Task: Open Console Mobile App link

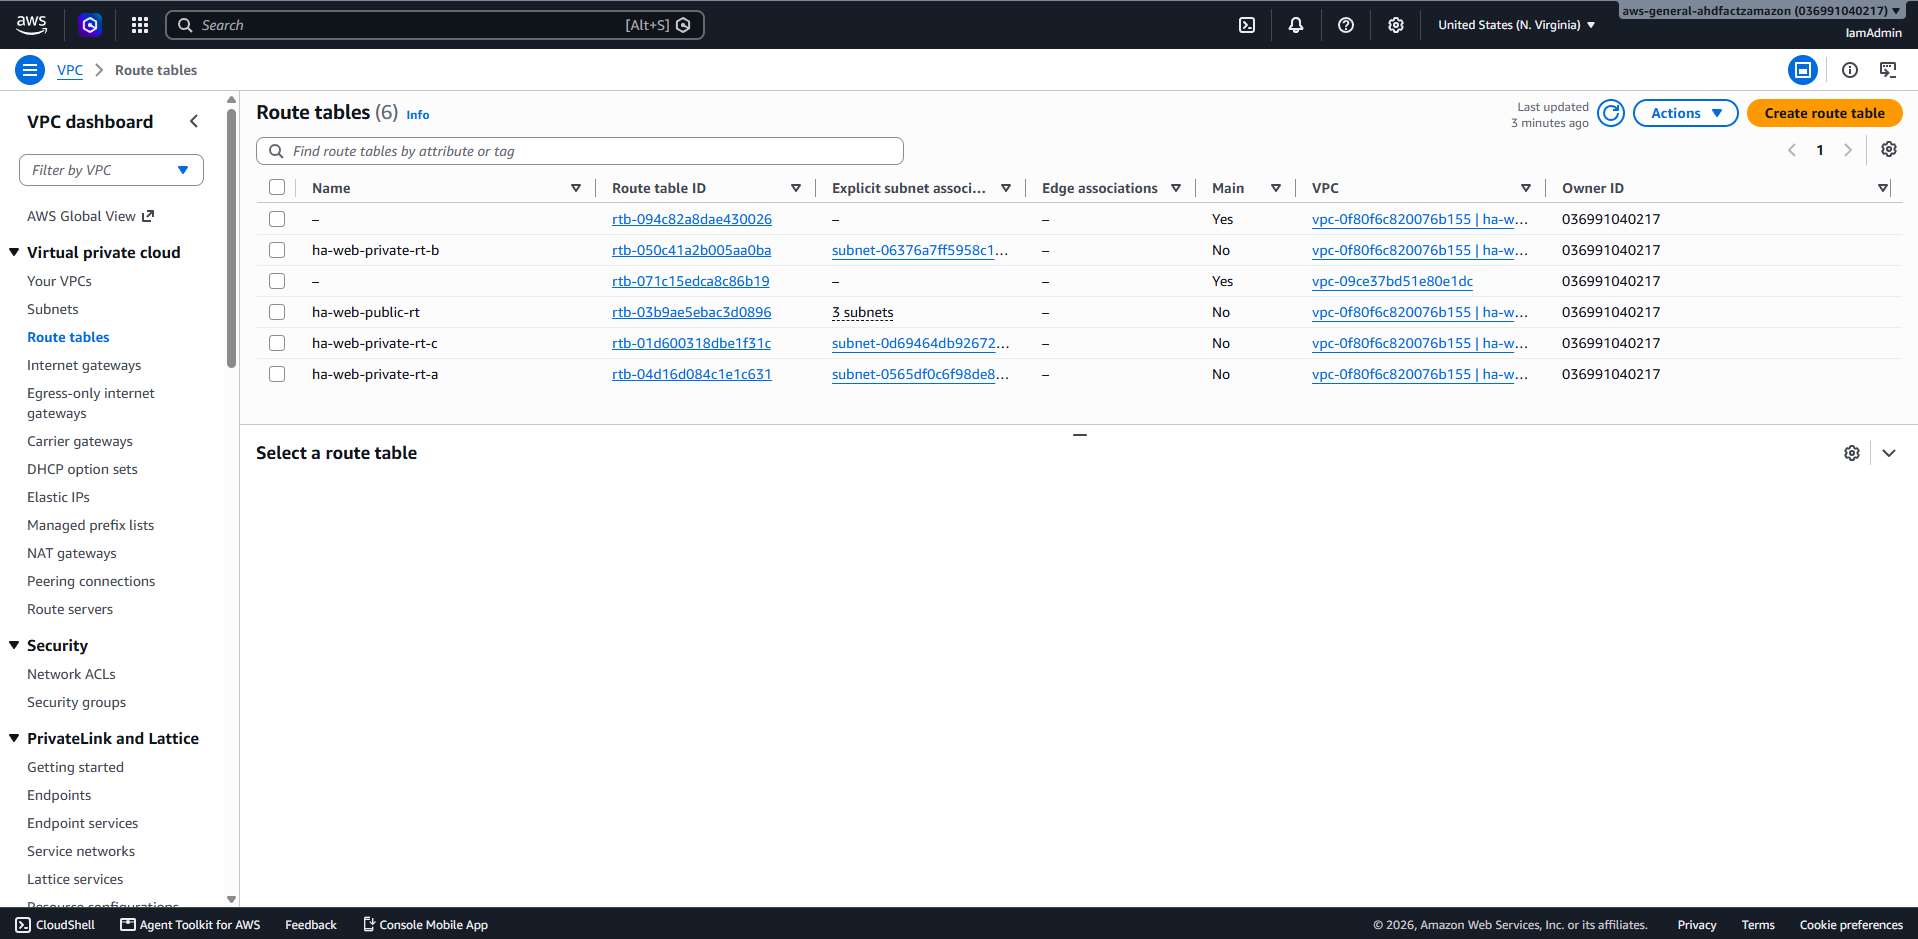Action: point(425,925)
